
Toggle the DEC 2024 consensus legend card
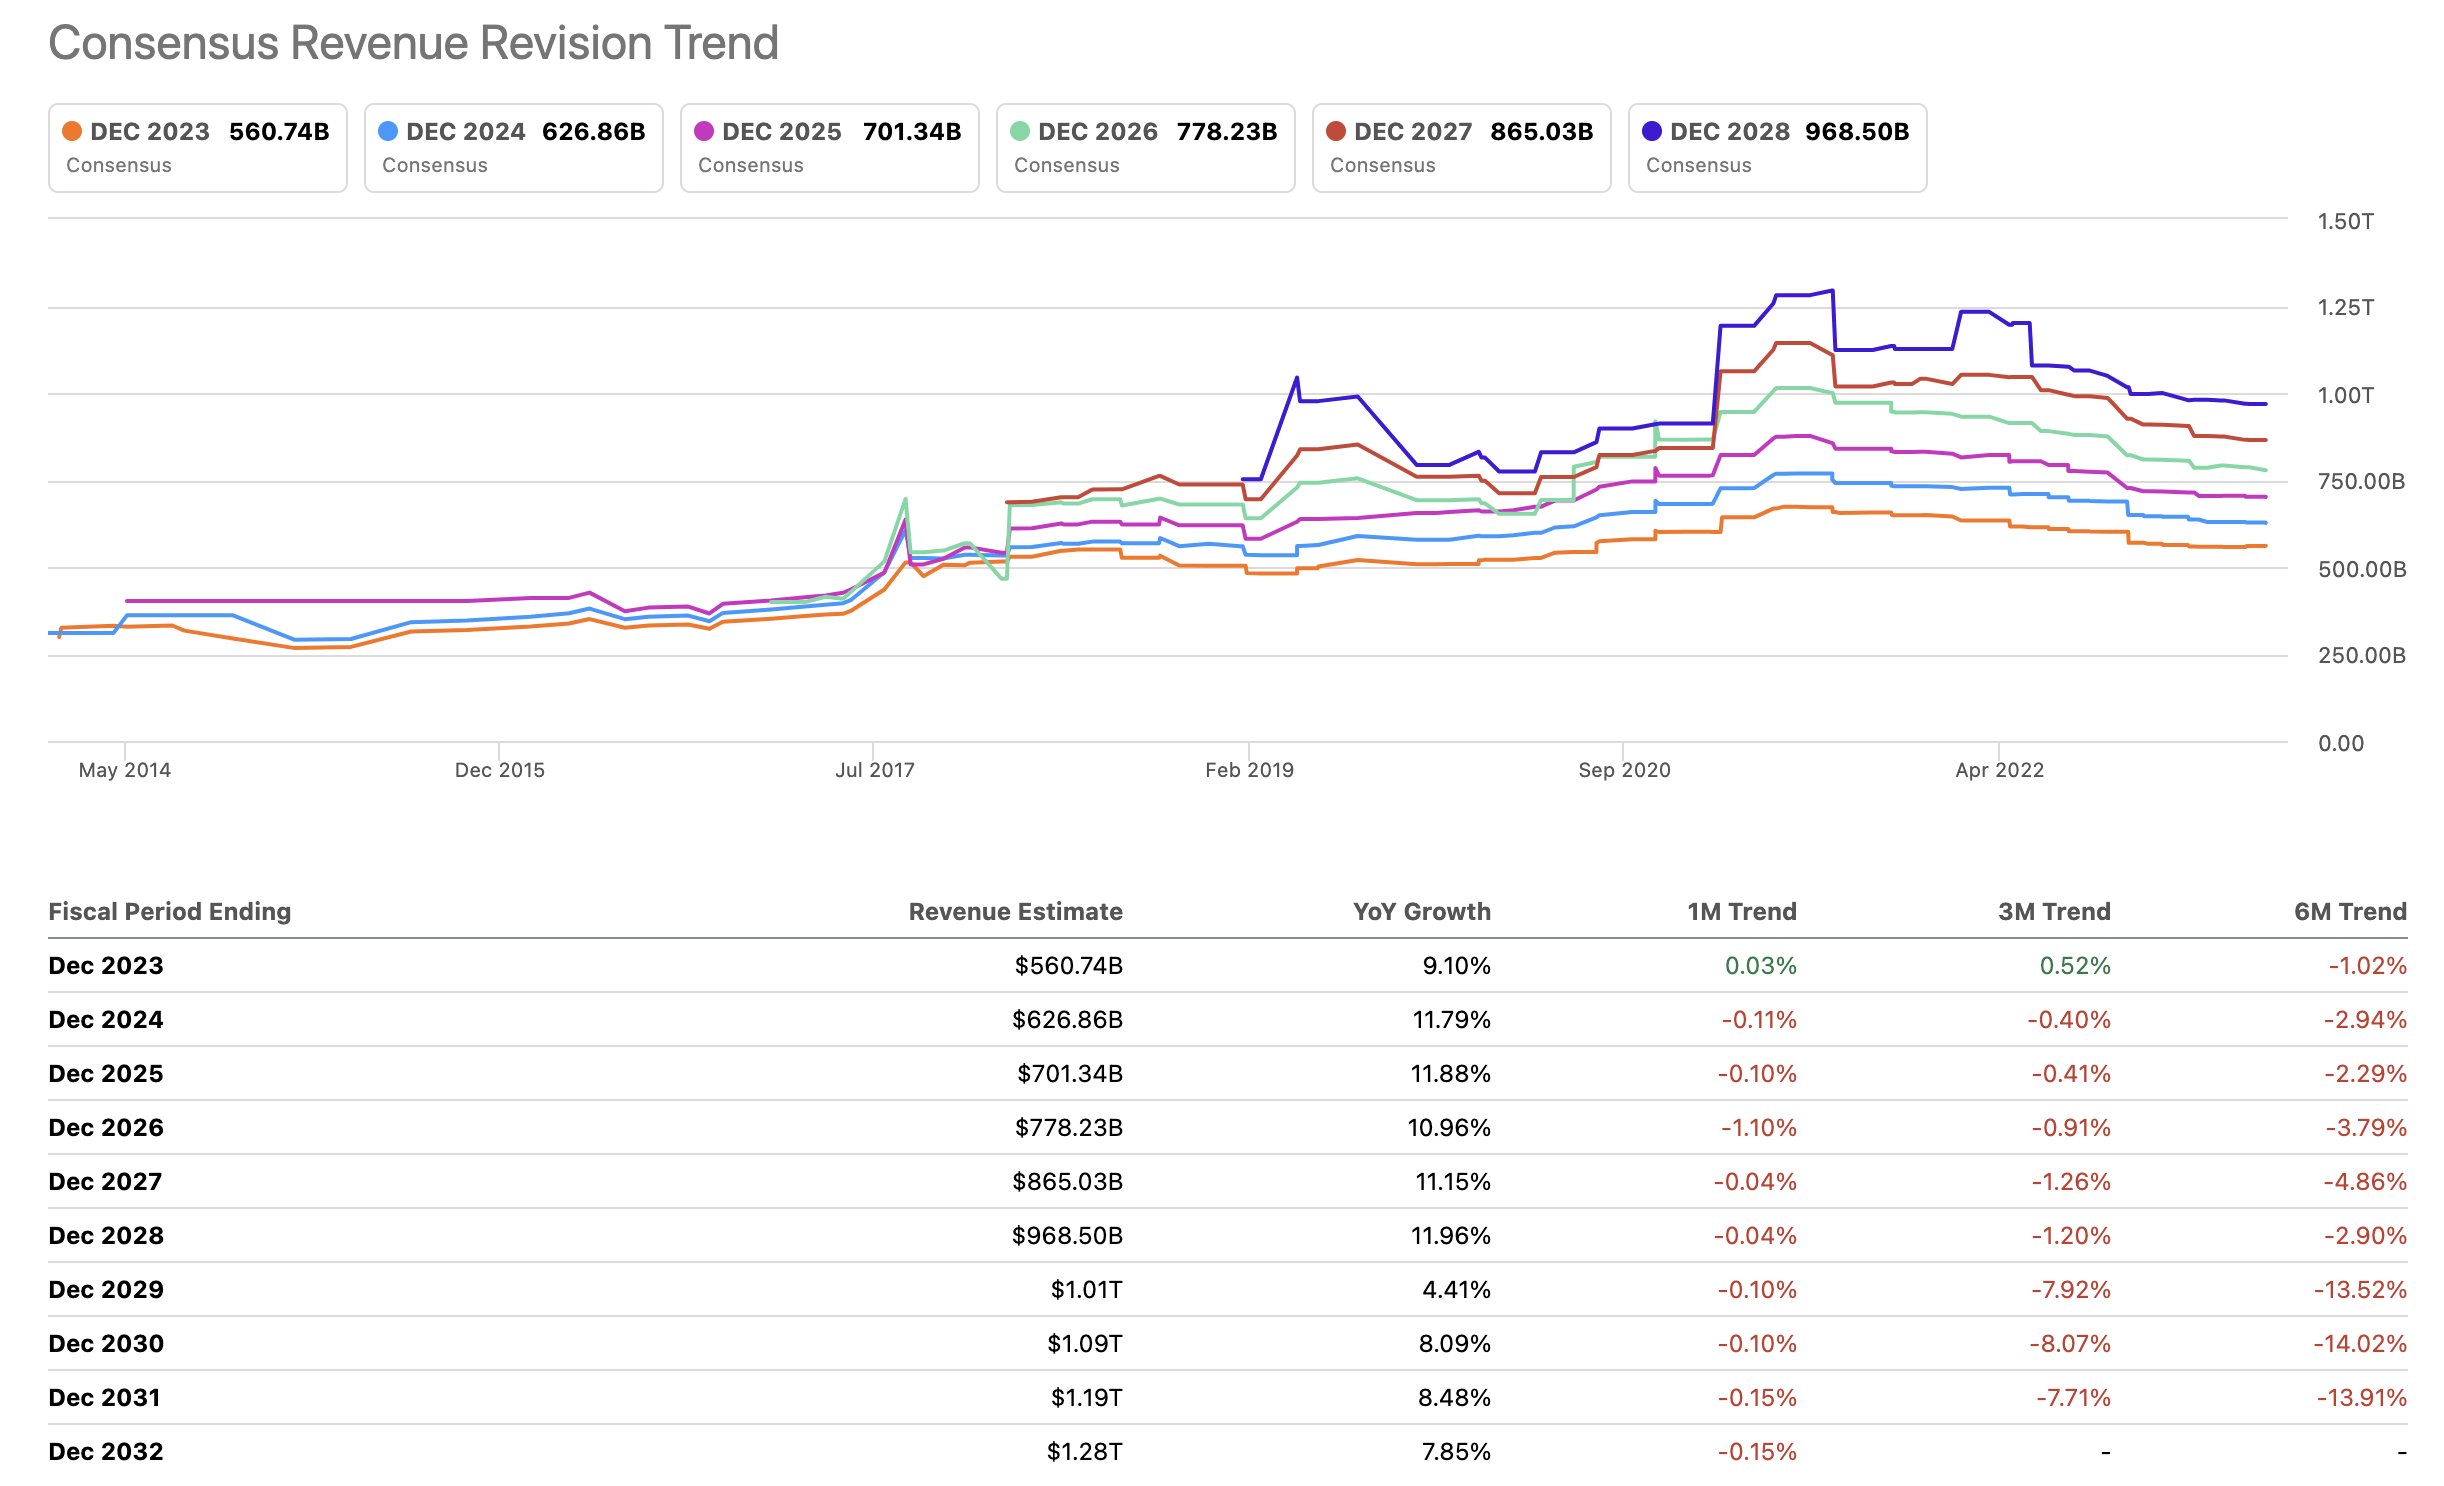(x=514, y=148)
